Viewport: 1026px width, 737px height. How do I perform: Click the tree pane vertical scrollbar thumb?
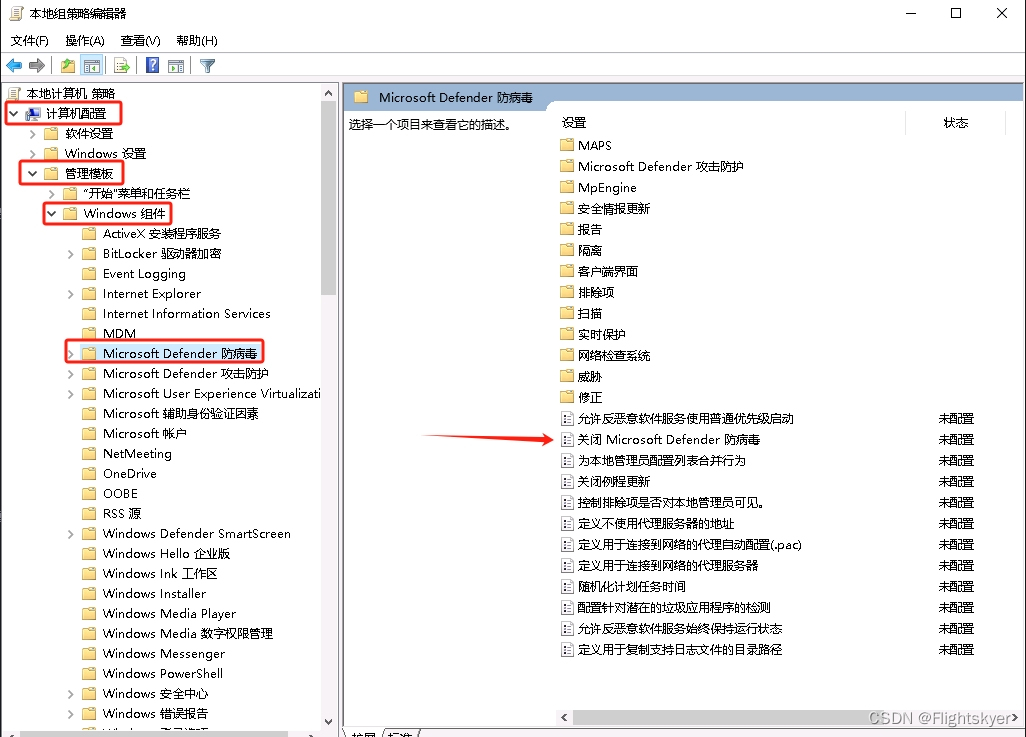(328, 198)
